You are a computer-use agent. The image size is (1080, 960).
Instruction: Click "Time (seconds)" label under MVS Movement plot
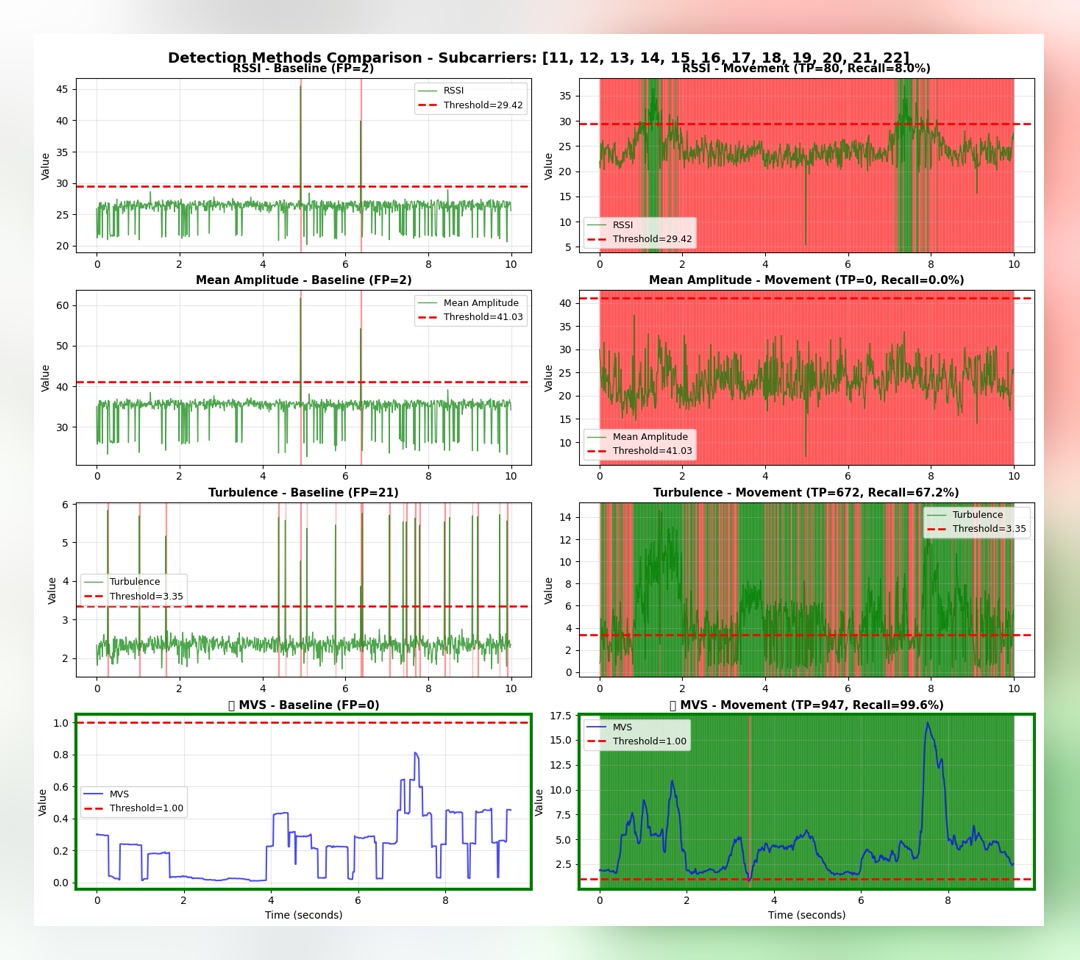(807, 915)
